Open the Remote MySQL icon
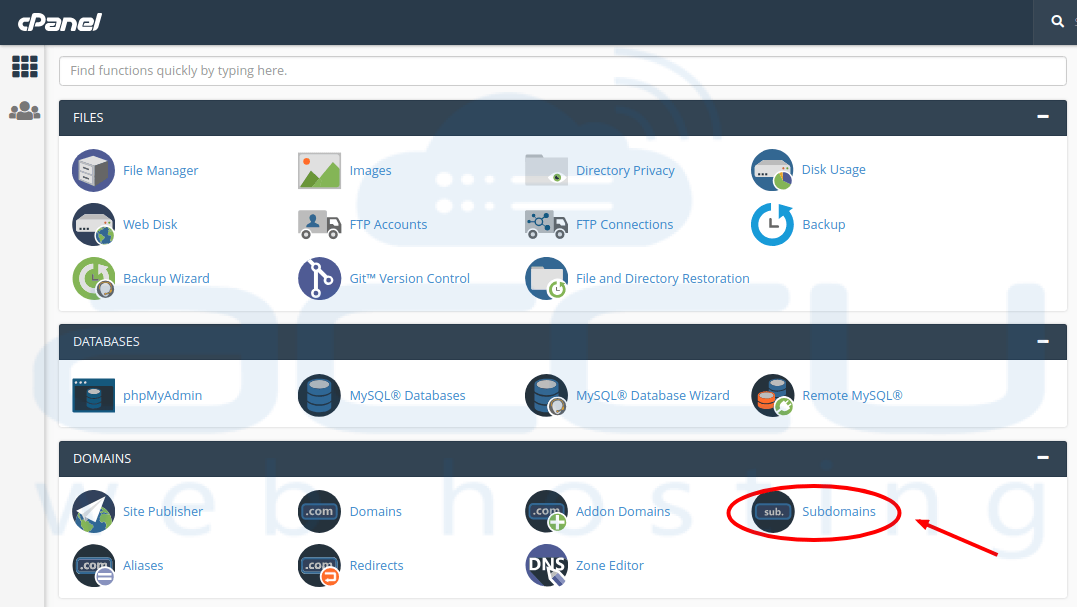This screenshot has width=1077, height=607. (772, 396)
